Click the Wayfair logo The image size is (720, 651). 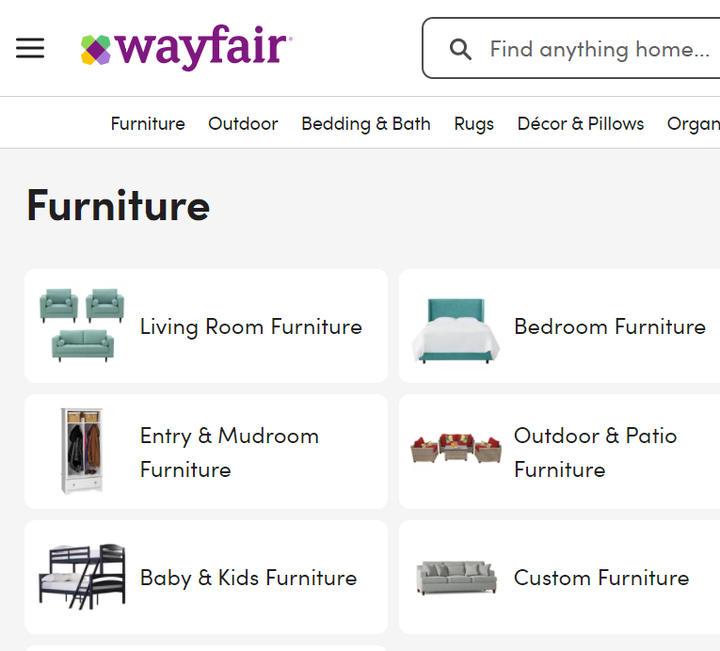pos(186,48)
